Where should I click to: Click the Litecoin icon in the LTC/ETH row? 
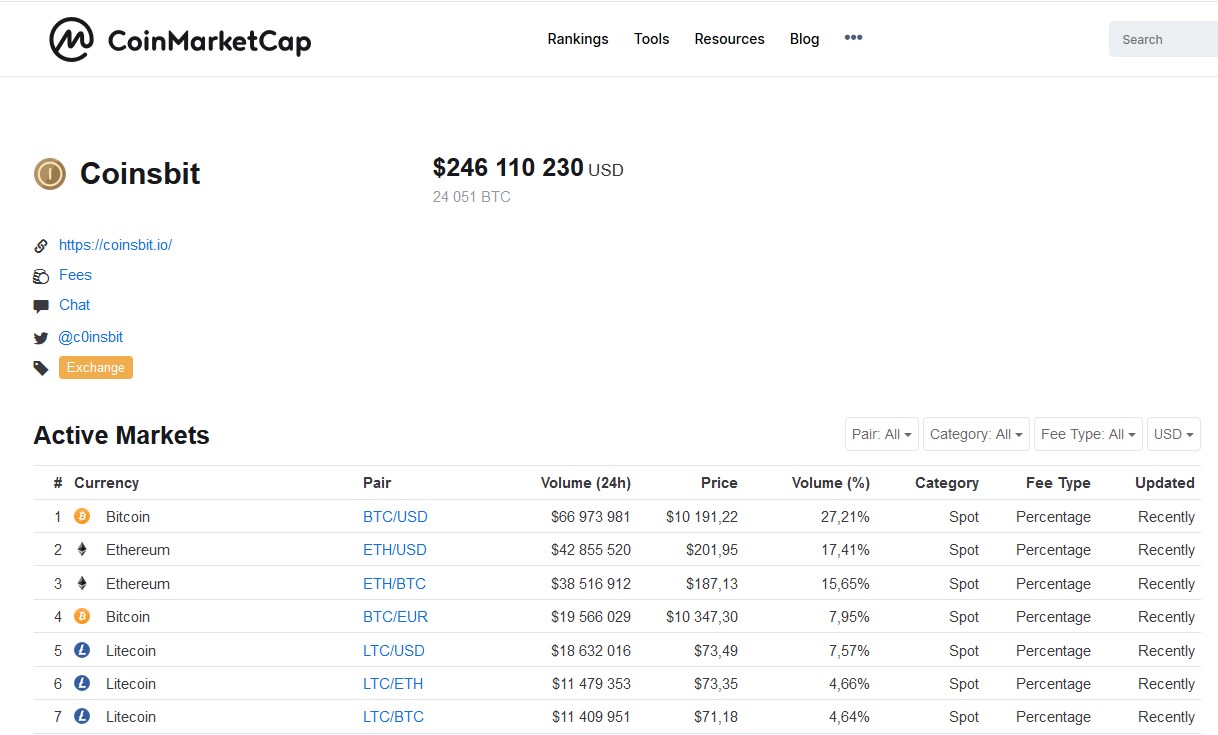click(82, 683)
